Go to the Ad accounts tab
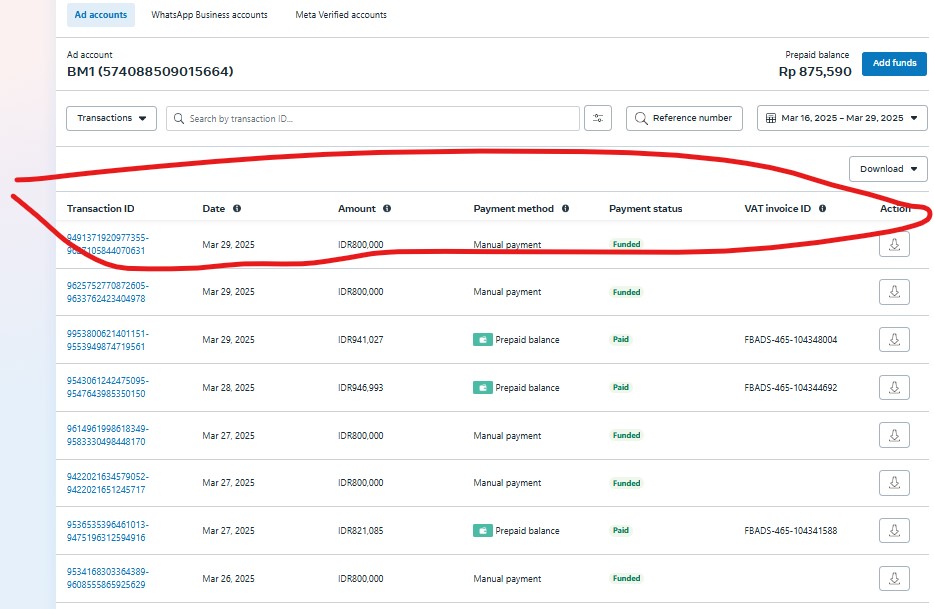The height and width of the screenshot is (609, 934). point(101,15)
